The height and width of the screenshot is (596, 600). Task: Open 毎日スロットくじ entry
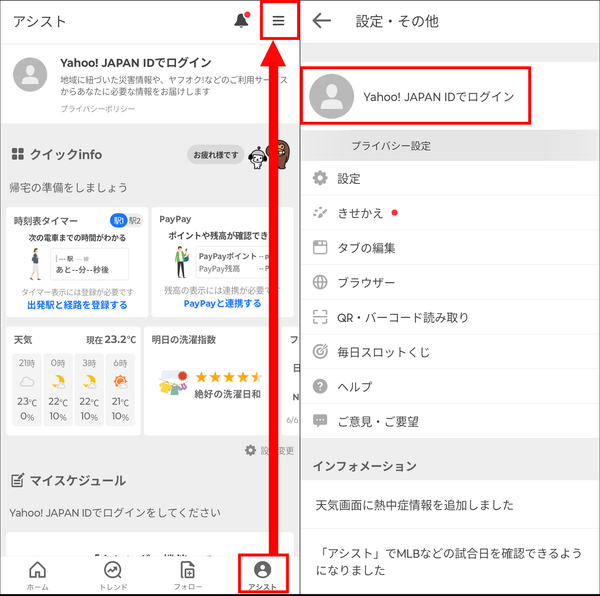click(450, 352)
